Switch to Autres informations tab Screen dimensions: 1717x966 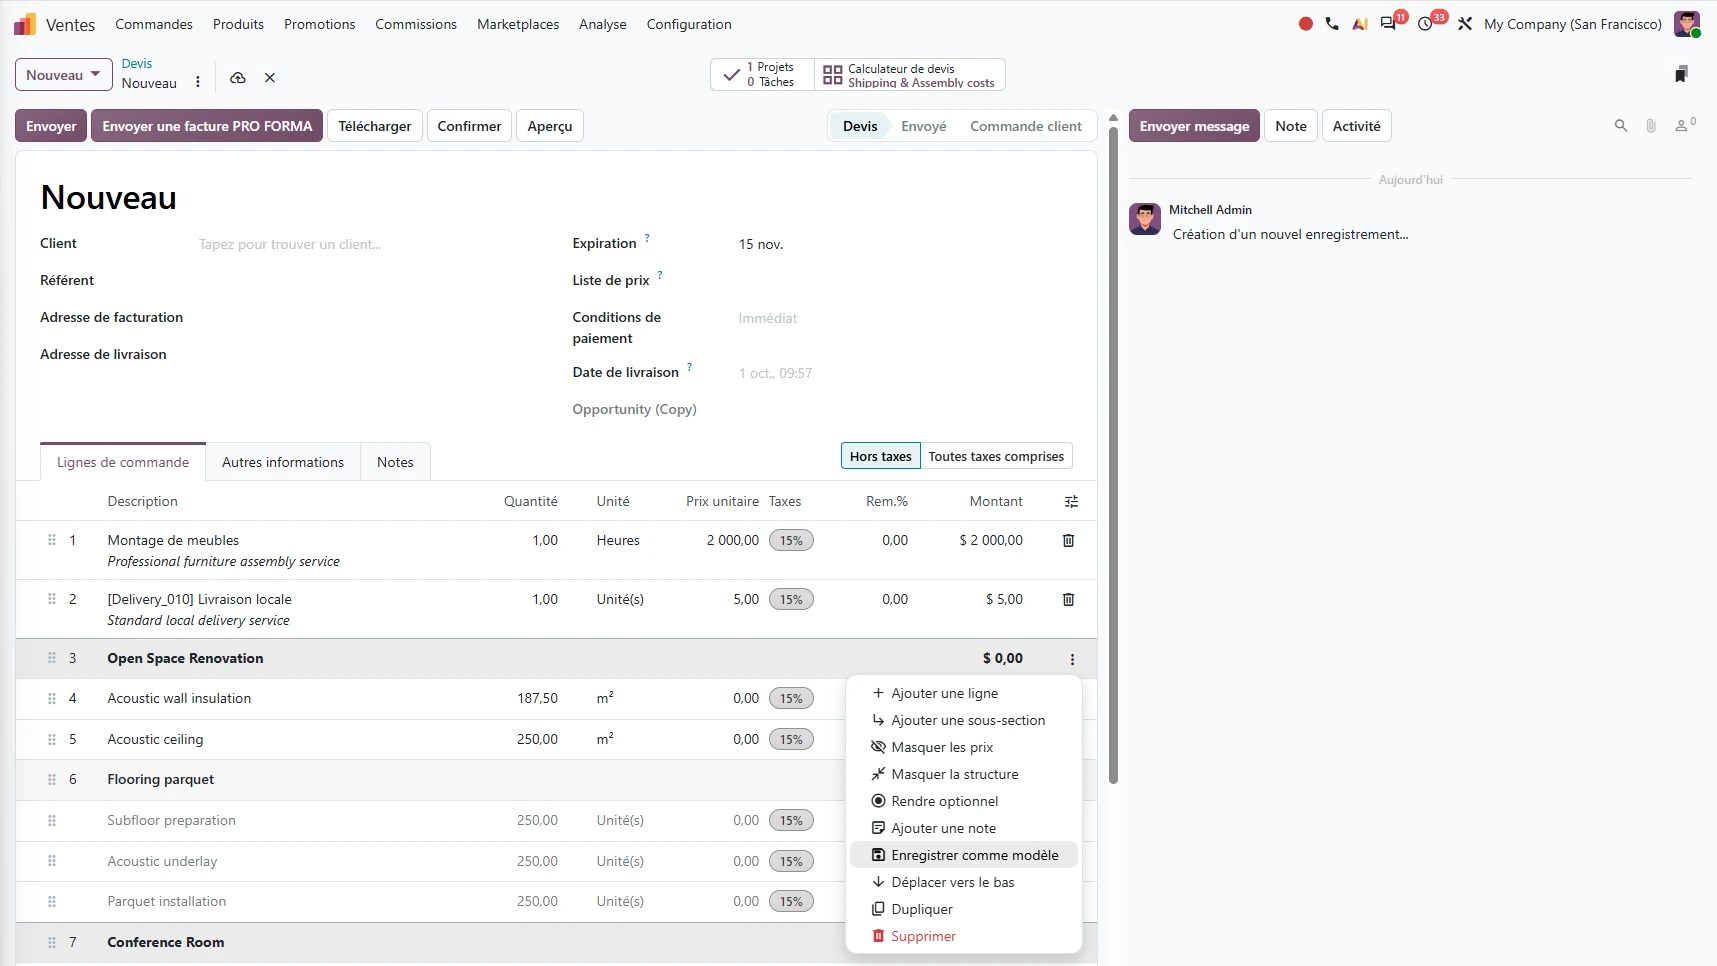283,462
